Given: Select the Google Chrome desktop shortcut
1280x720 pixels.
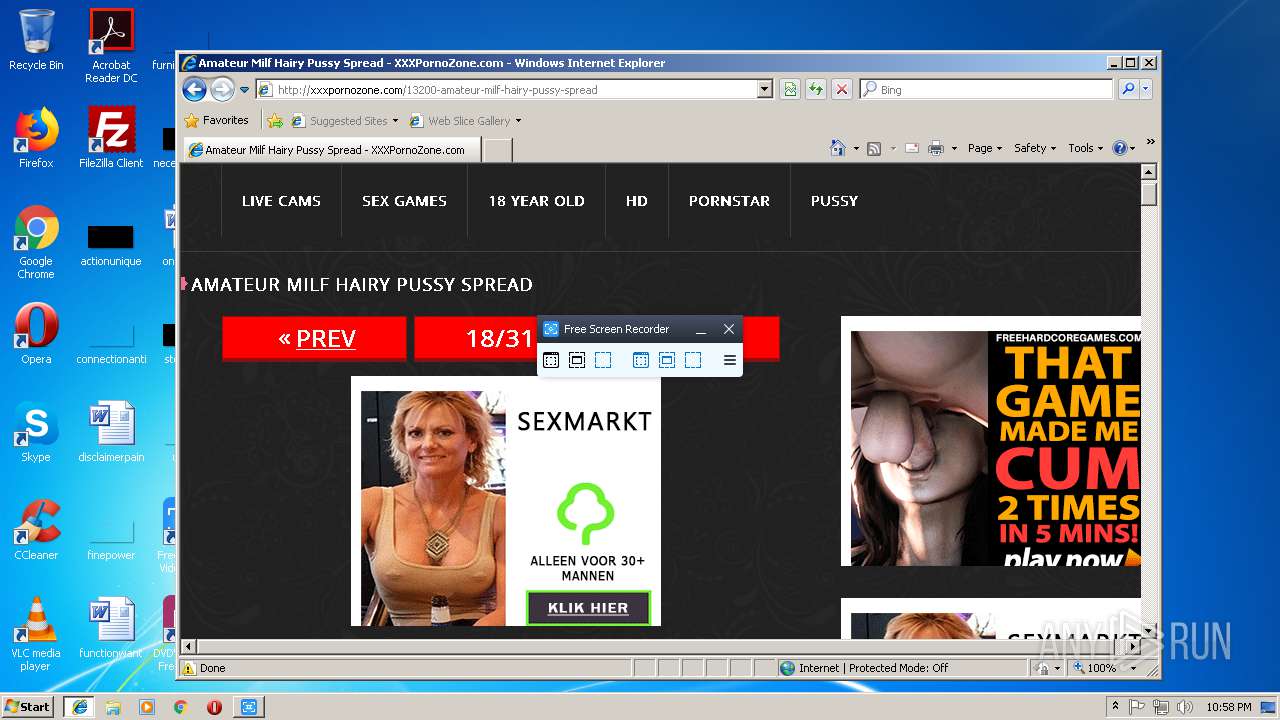Looking at the screenshot, I should tap(36, 242).
